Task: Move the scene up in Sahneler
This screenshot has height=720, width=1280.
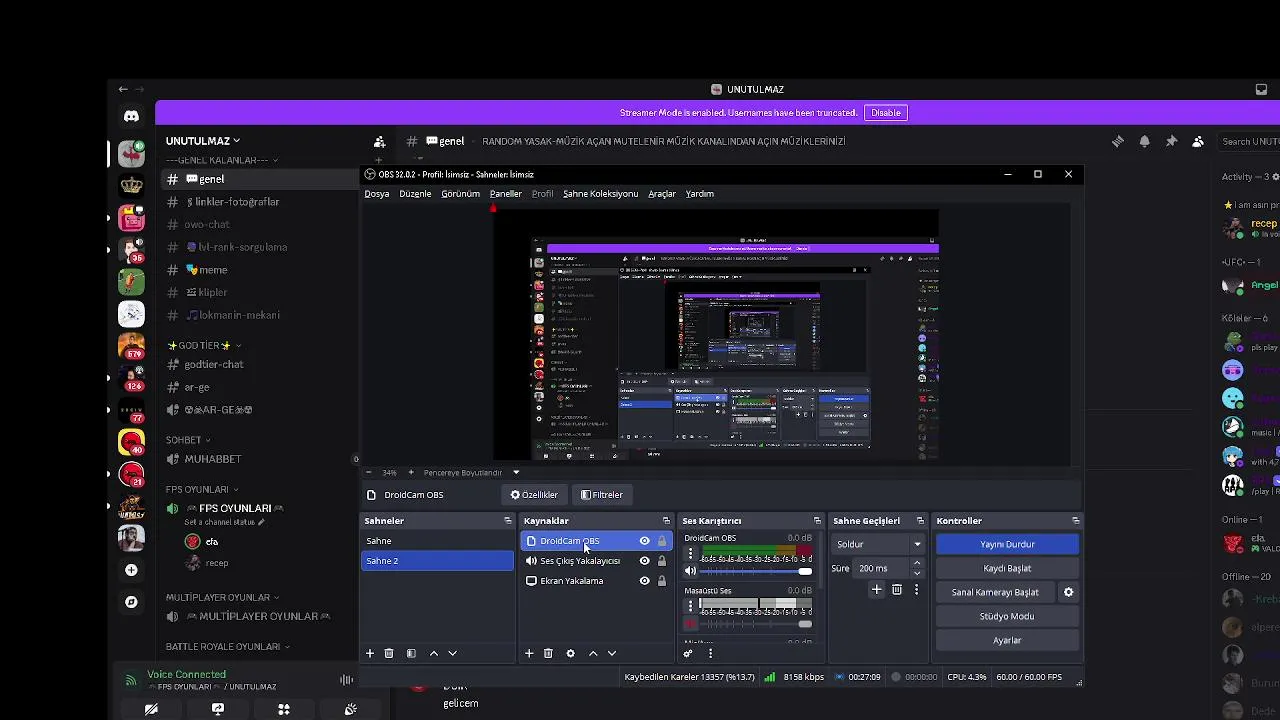Action: click(x=433, y=653)
